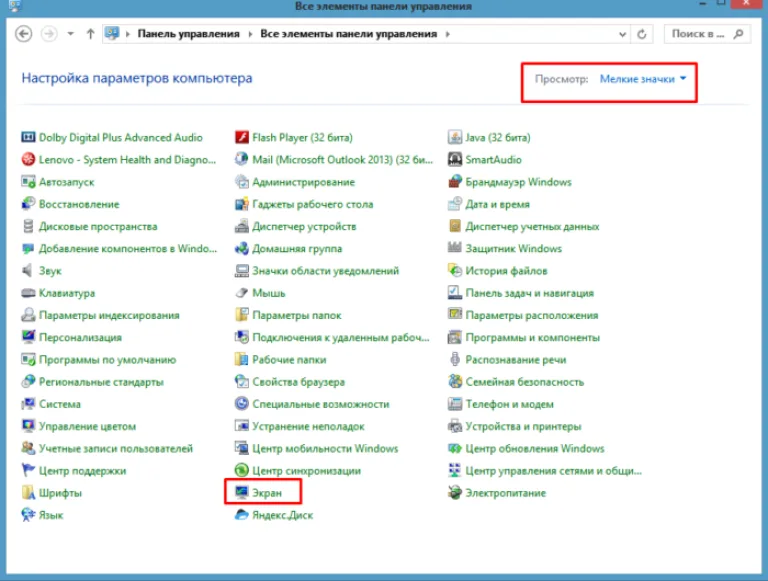Screen dimensions: 768x581
Task: Open the История файлов icon
Action: [455, 270]
